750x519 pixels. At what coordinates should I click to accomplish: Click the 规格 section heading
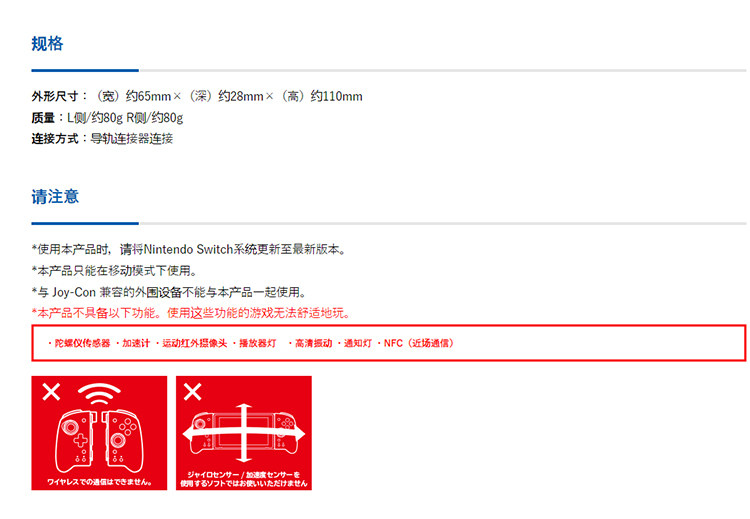(47, 44)
